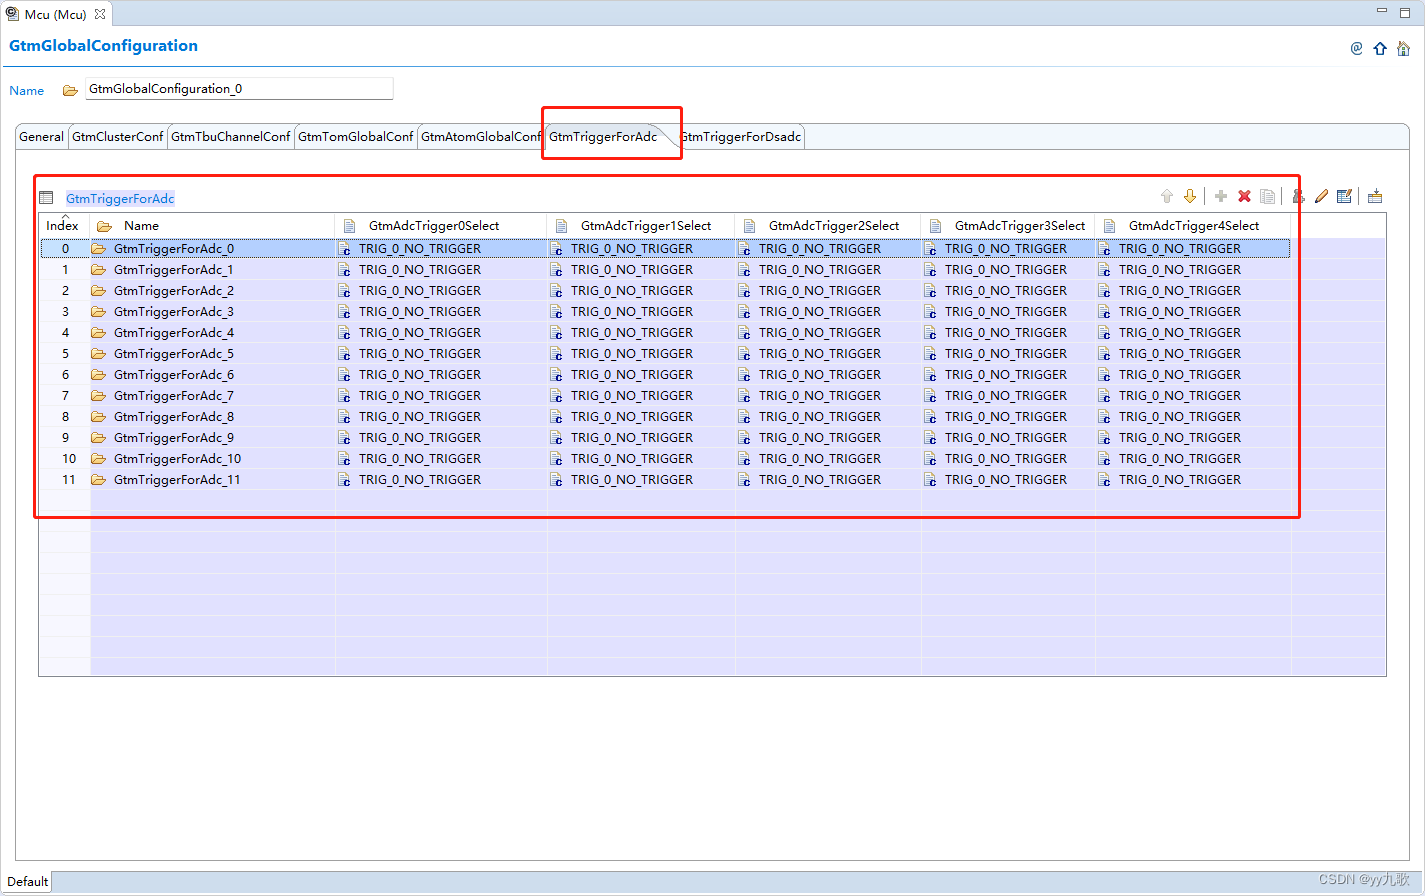Image resolution: width=1425 pixels, height=896 pixels.
Task: Click the table icon beside GtmTriggerForAdc title
Action: point(46,197)
